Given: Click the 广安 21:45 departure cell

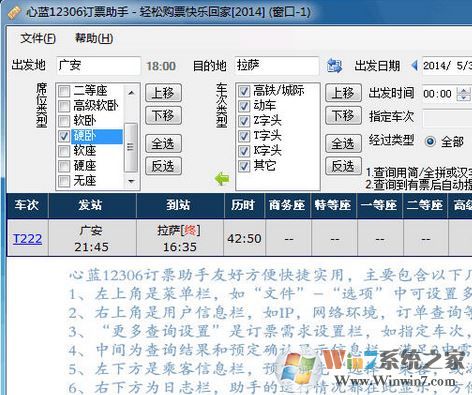Looking at the screenshot, I should pyautogui.click(x=92, y=238).
